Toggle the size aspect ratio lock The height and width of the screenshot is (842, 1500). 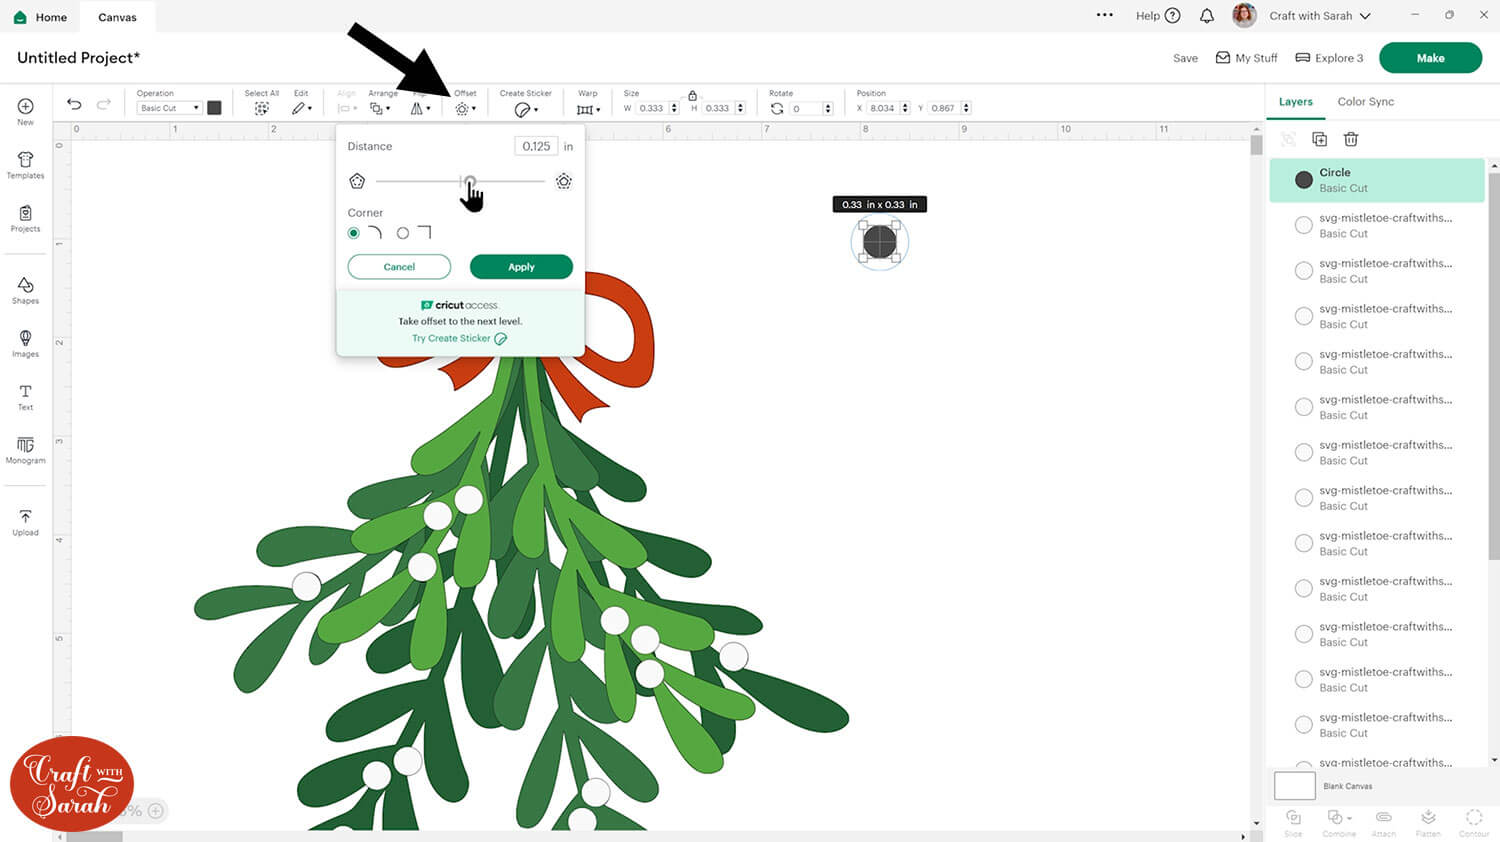click(x=692, y=95)
